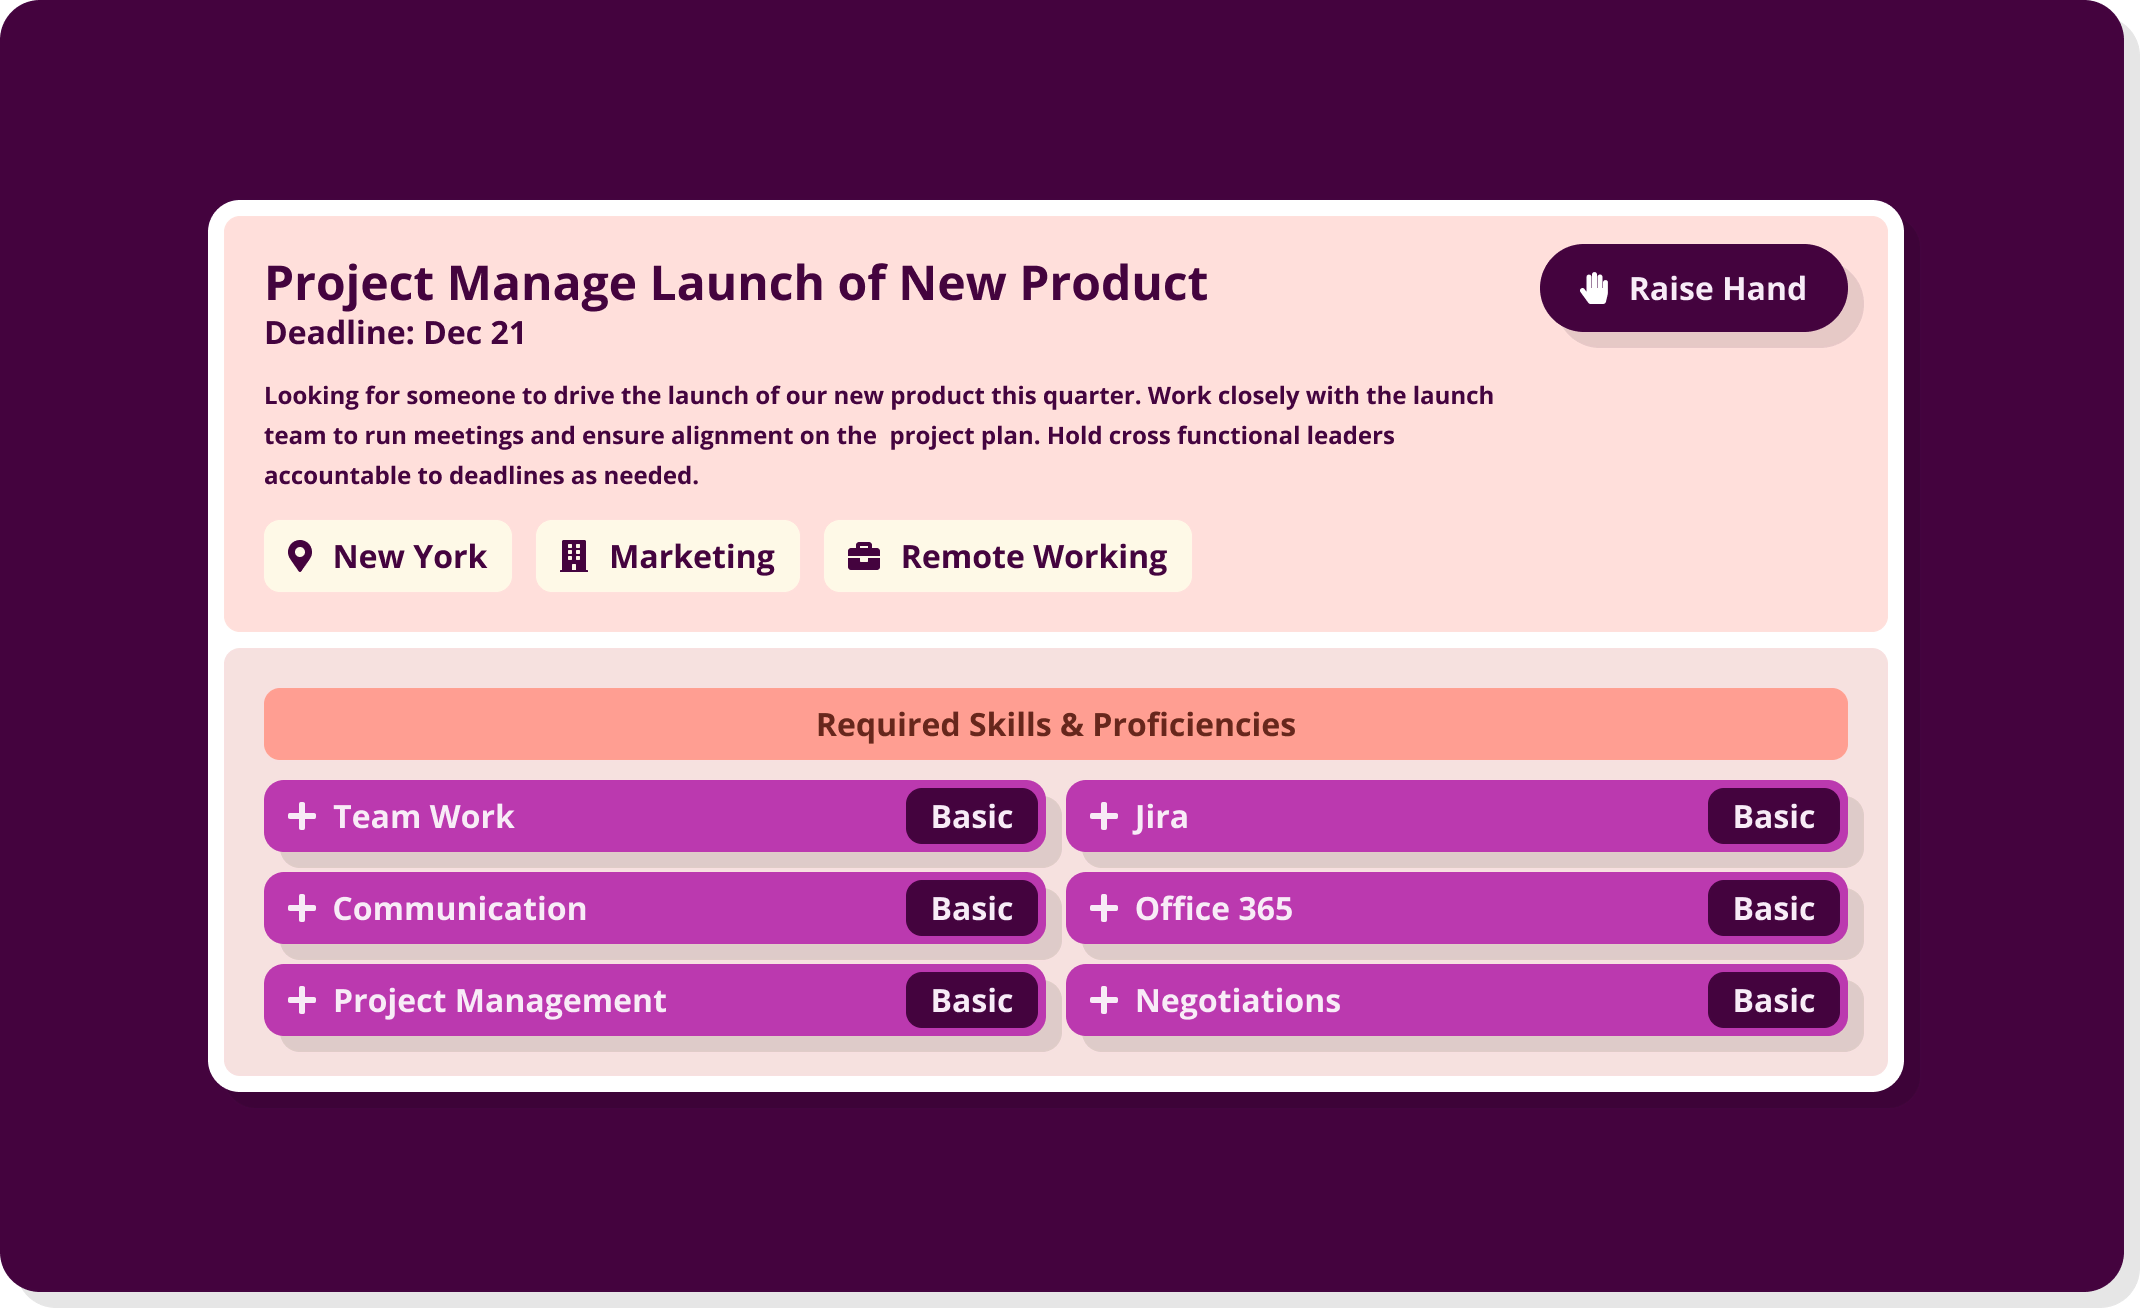Click plus icon beside Project Management
Viewport: 2140px width, 1308px height.
tap(302, 1000)
